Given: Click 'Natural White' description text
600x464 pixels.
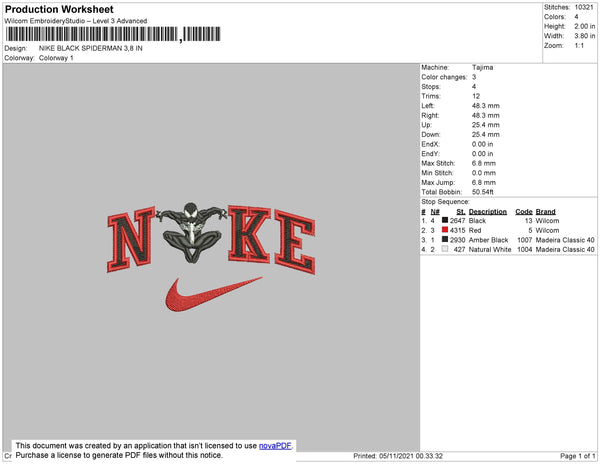Looking at the screenshot, I should (490, 249).
